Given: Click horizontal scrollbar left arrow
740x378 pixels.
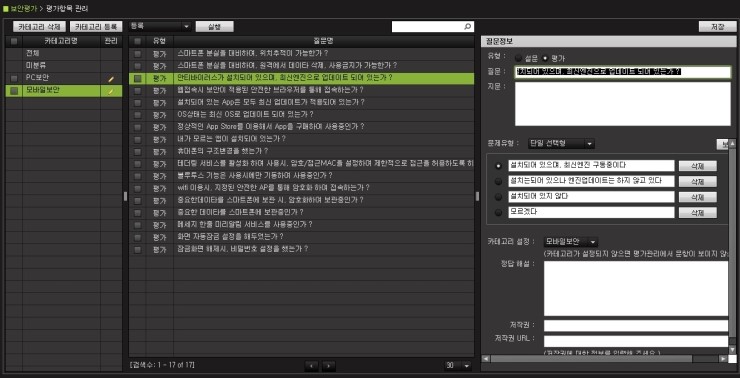Looking at the screenshot, I should pos(485,359).
